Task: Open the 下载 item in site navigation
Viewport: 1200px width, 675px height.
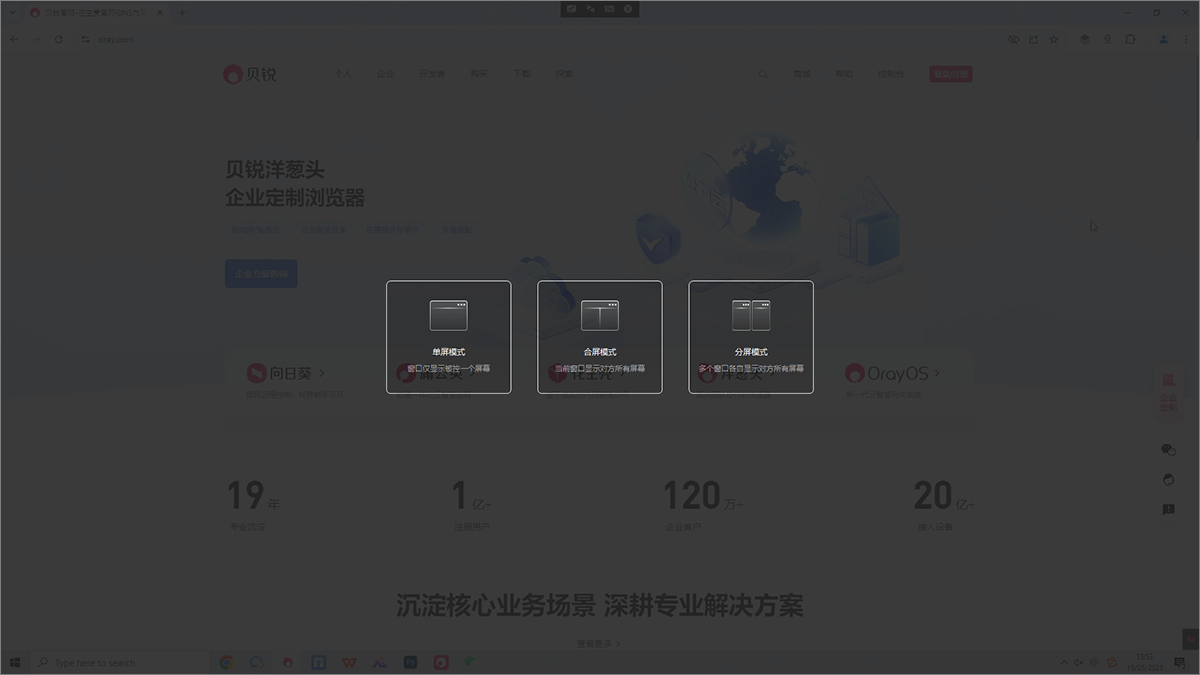Action: click(521, 74)
